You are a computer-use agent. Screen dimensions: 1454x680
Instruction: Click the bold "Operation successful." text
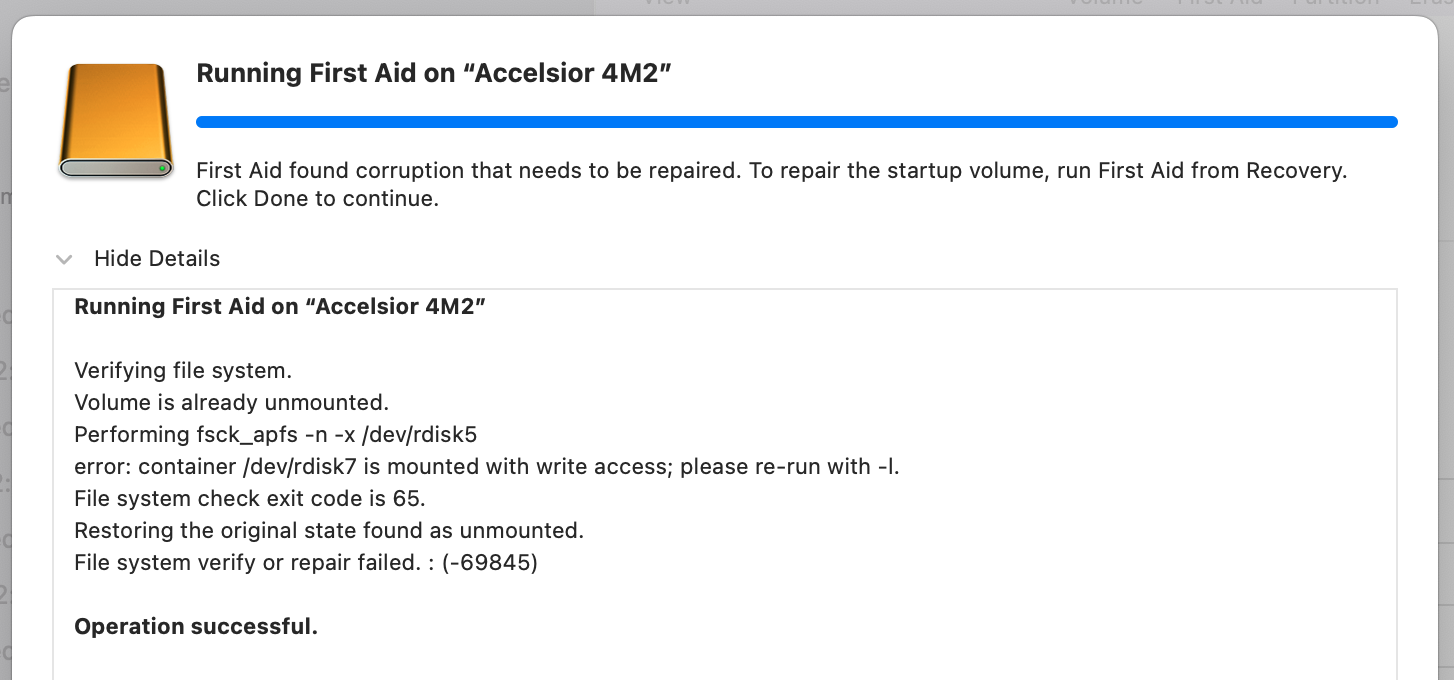[196, 627]
